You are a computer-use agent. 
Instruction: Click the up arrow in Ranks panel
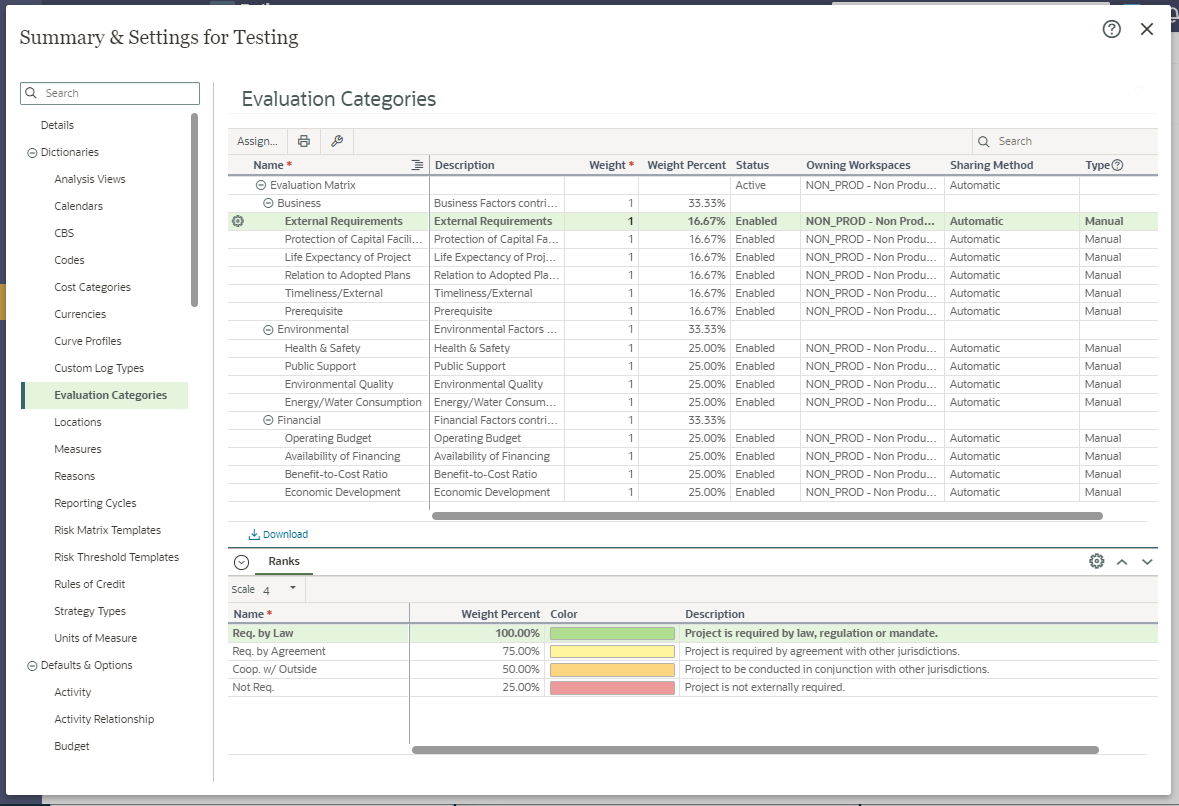1122,562
